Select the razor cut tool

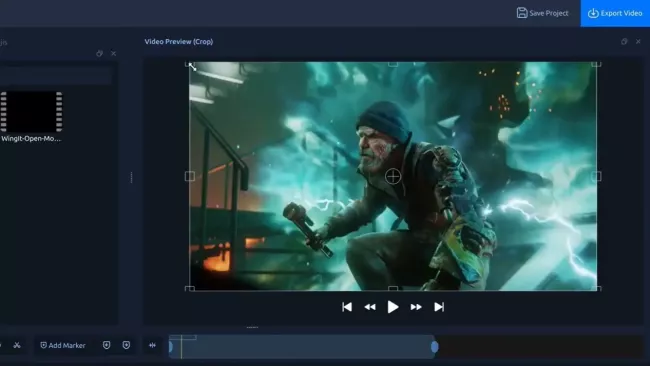pos(17,345)
